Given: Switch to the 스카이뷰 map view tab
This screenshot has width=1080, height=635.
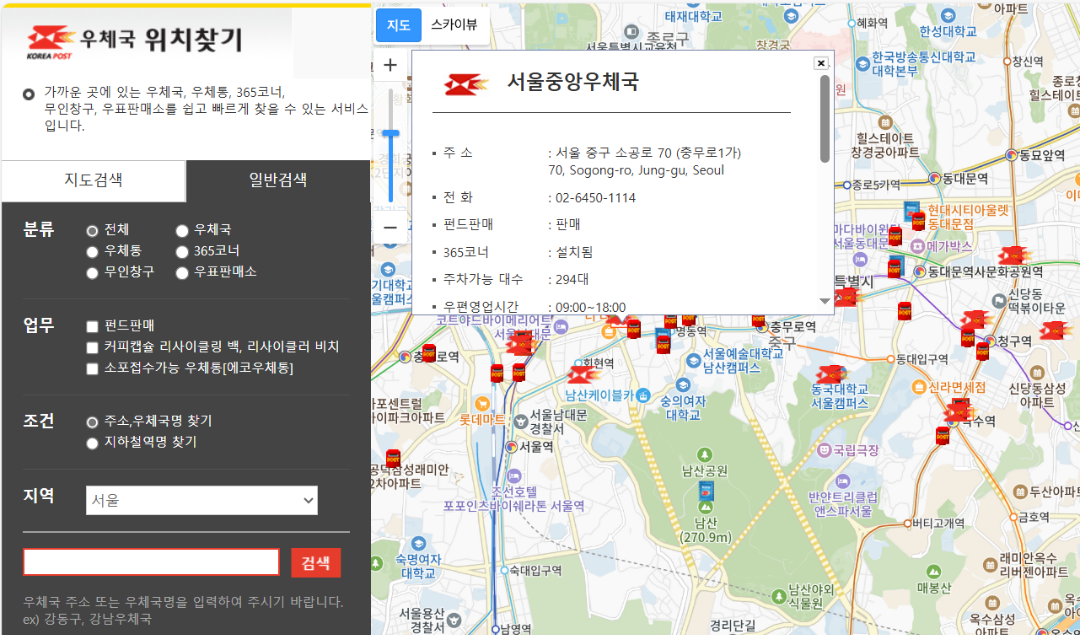Looking at the screenshot, I should coord(454,25).
